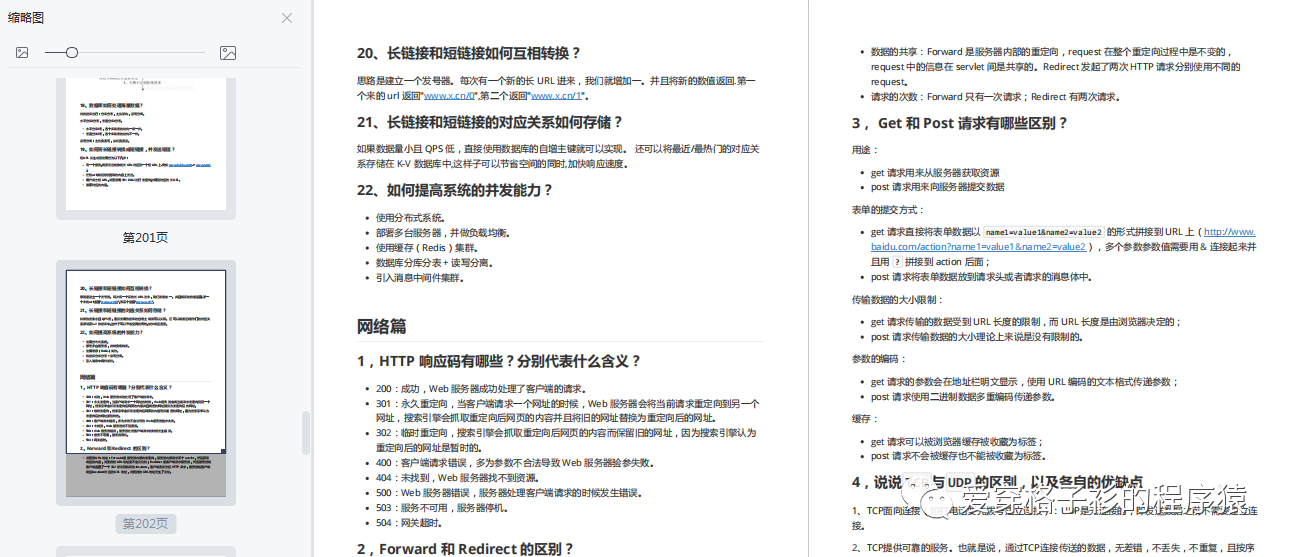Click the 用途： label
This screenshot has width=1290, height=557.
[865, 149]
